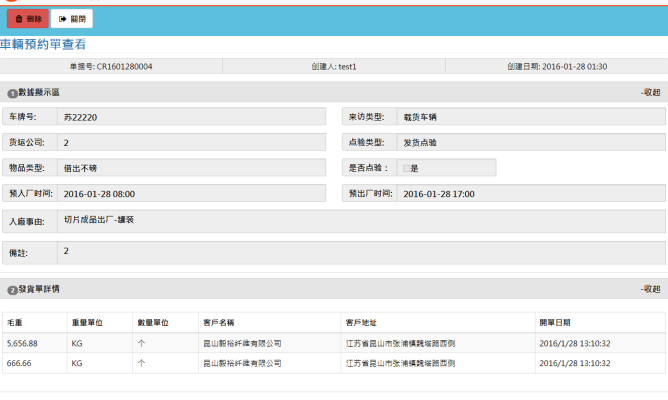668x400 pixels.
Task: Click the 入廠事由 text area
Action: point(360,221)
